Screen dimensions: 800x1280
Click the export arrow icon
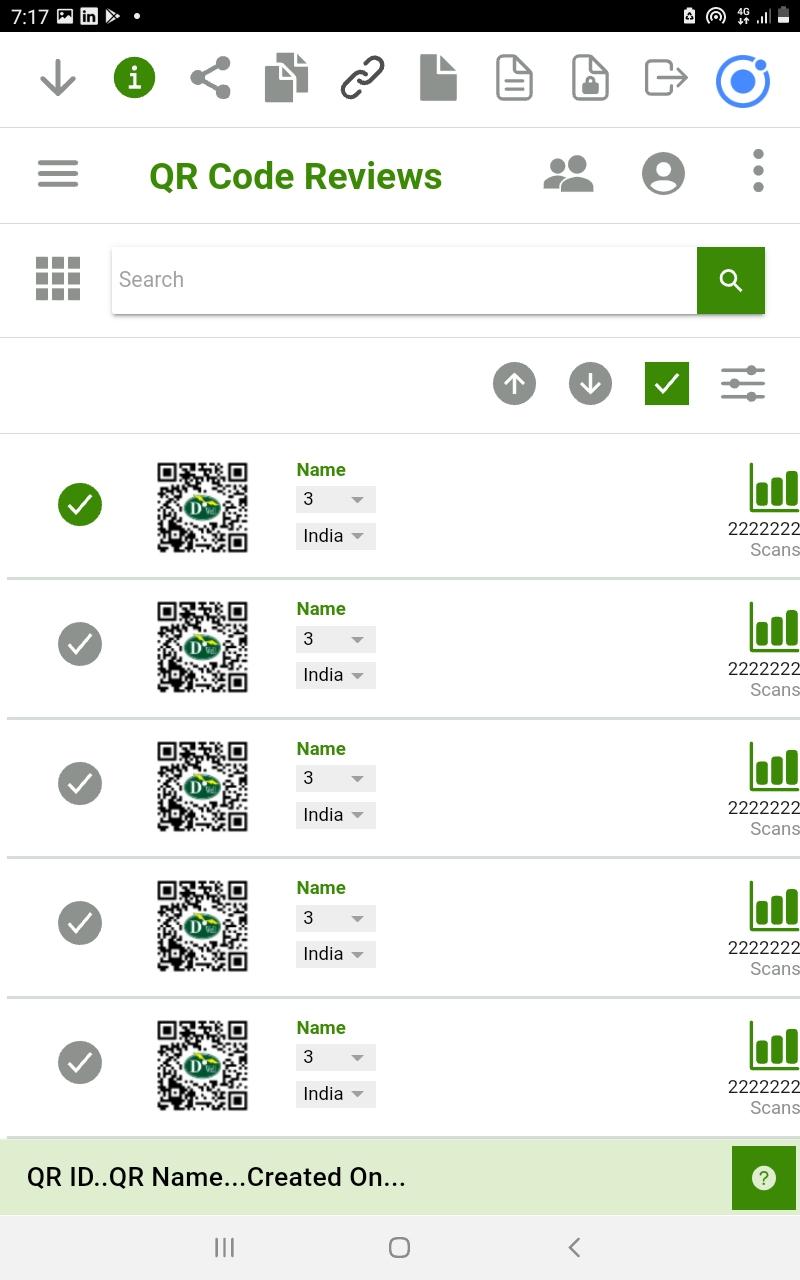coord(666,77)
